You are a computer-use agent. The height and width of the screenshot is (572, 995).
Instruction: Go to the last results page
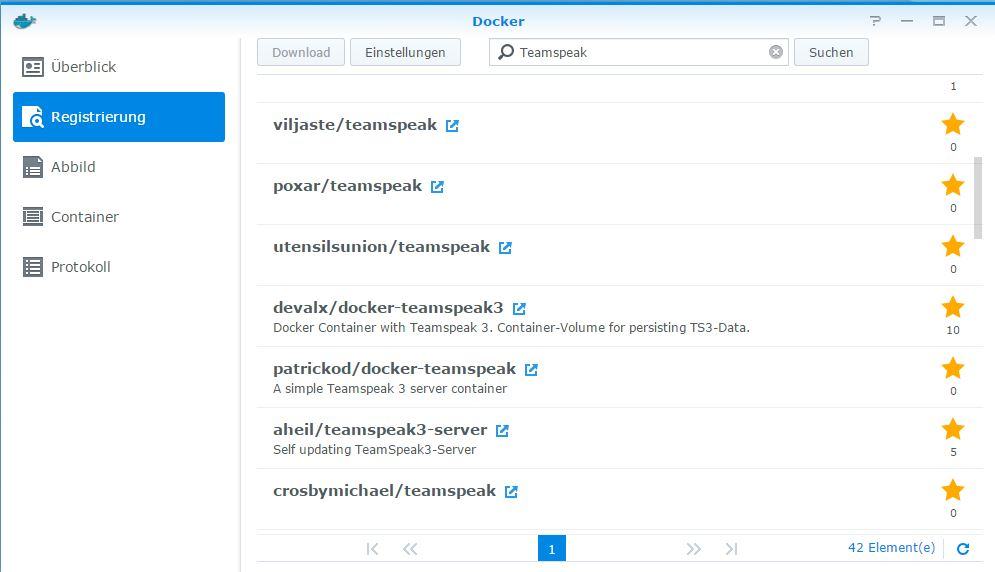pos(732,549)
